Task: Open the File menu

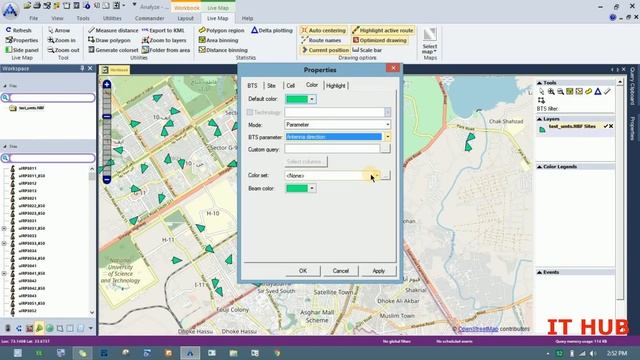Action: (x=33, y=18)
